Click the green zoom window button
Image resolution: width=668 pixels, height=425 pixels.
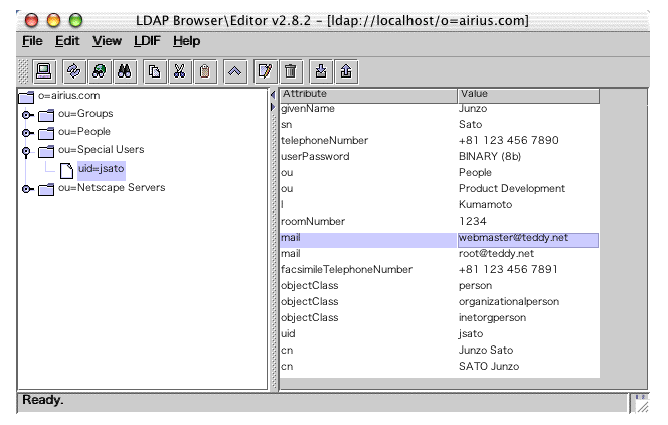[75, 20]
